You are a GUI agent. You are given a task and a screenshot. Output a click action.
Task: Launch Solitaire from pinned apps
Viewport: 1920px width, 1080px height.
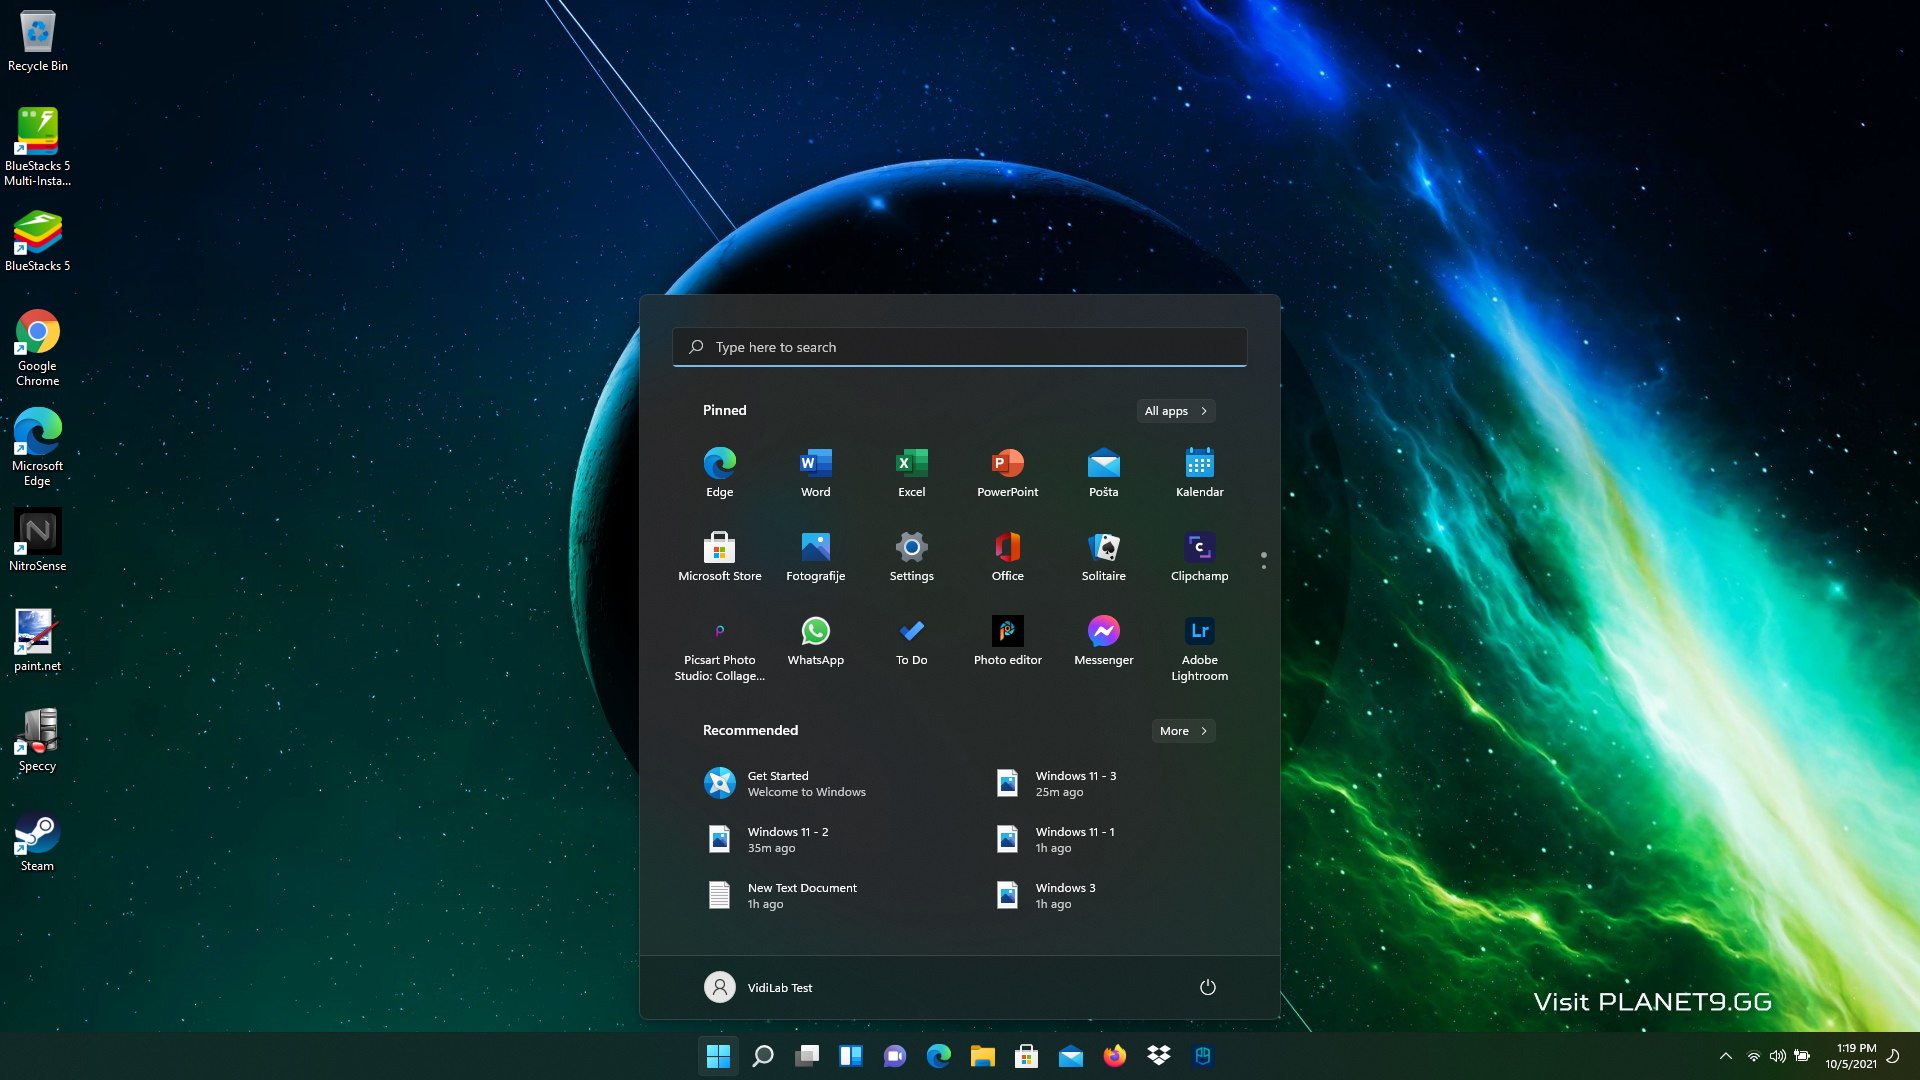pos(1103,556)
